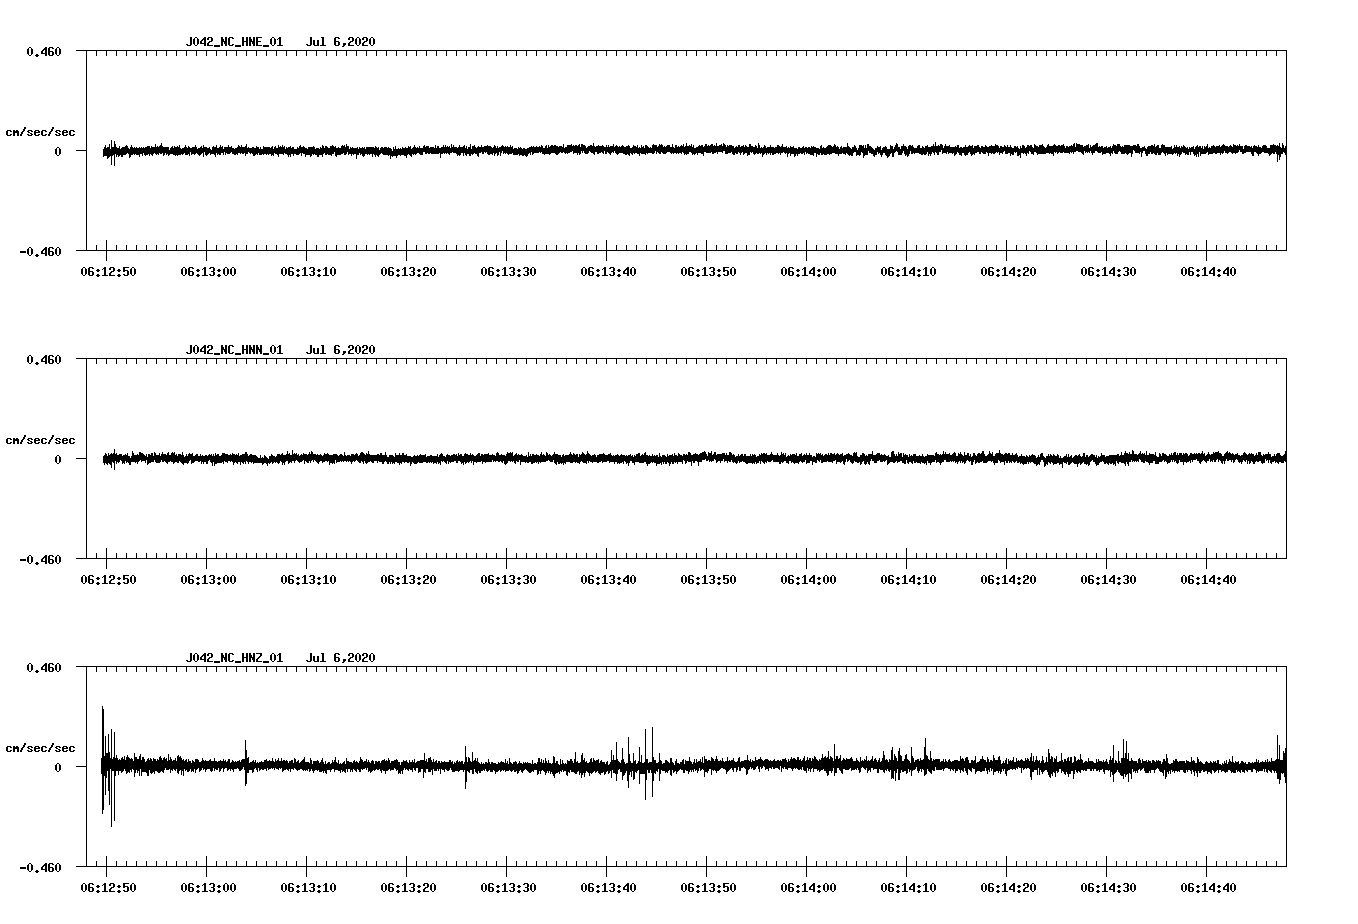Click 06:13:00 time label under HNZ plot

(x=208, y=888)
